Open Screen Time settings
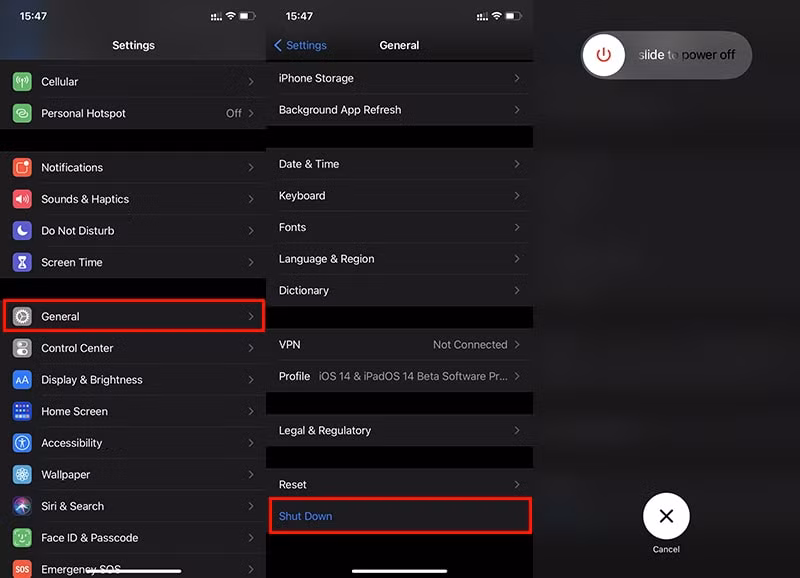Screen dimensions: 800x578 (133, 262)
